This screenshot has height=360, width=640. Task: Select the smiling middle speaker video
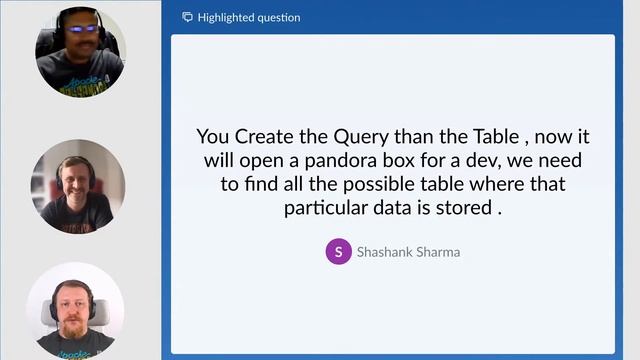(78, 187)
